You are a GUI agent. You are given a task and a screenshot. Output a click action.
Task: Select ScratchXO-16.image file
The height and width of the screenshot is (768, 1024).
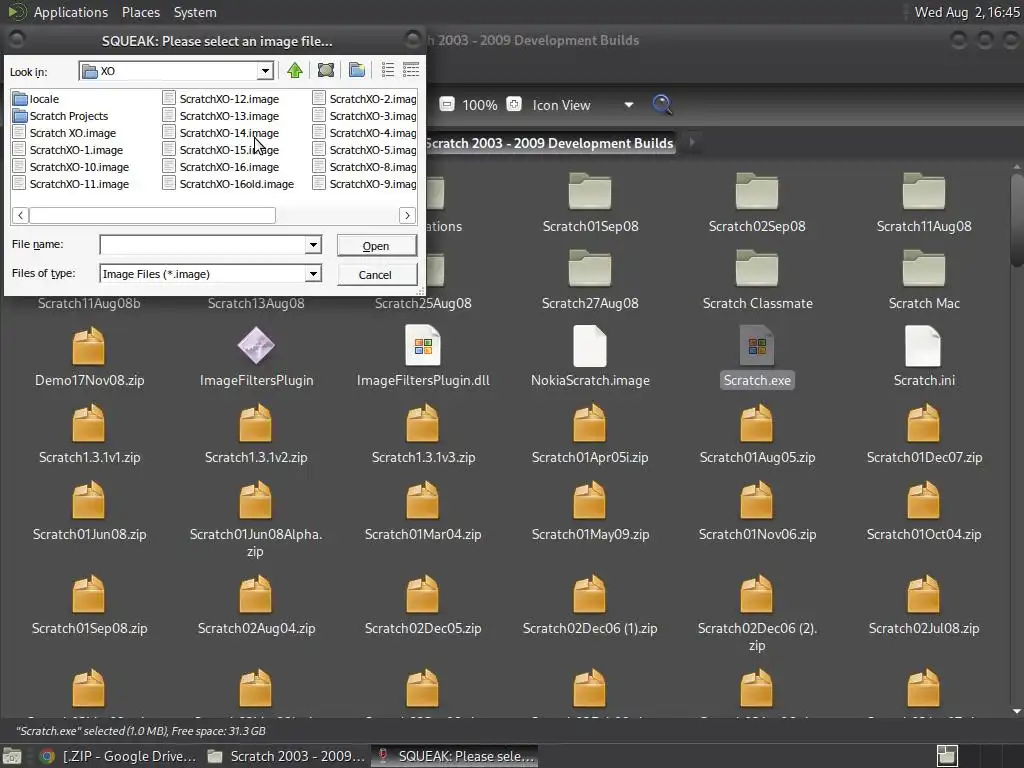click(x=221, y=167)
